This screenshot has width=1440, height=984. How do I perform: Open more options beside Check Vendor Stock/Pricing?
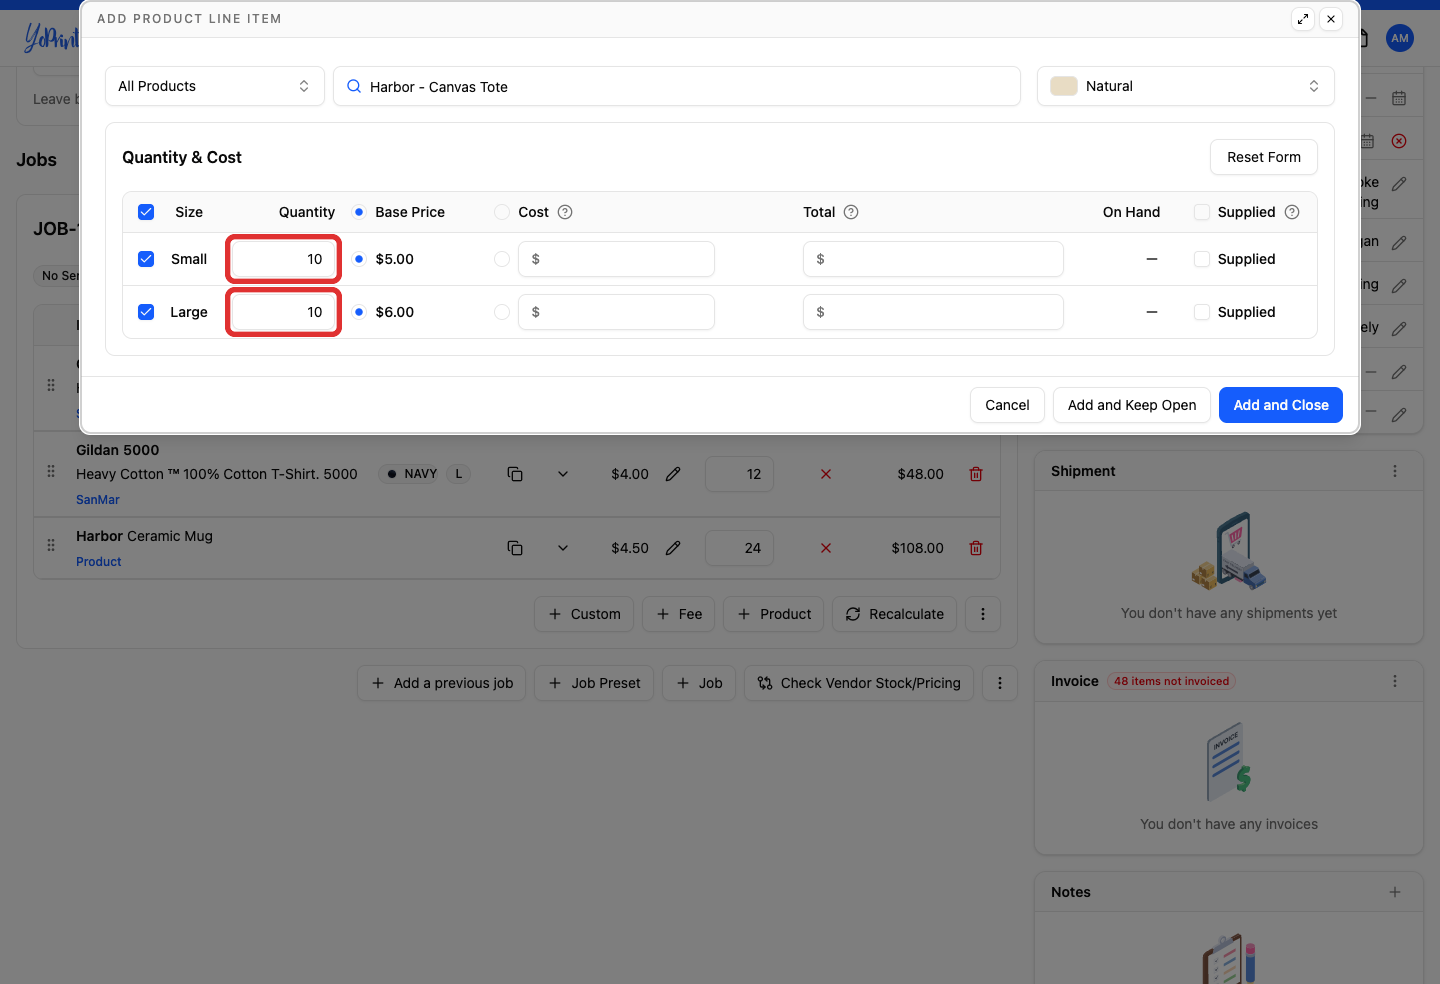point(1000,683)
